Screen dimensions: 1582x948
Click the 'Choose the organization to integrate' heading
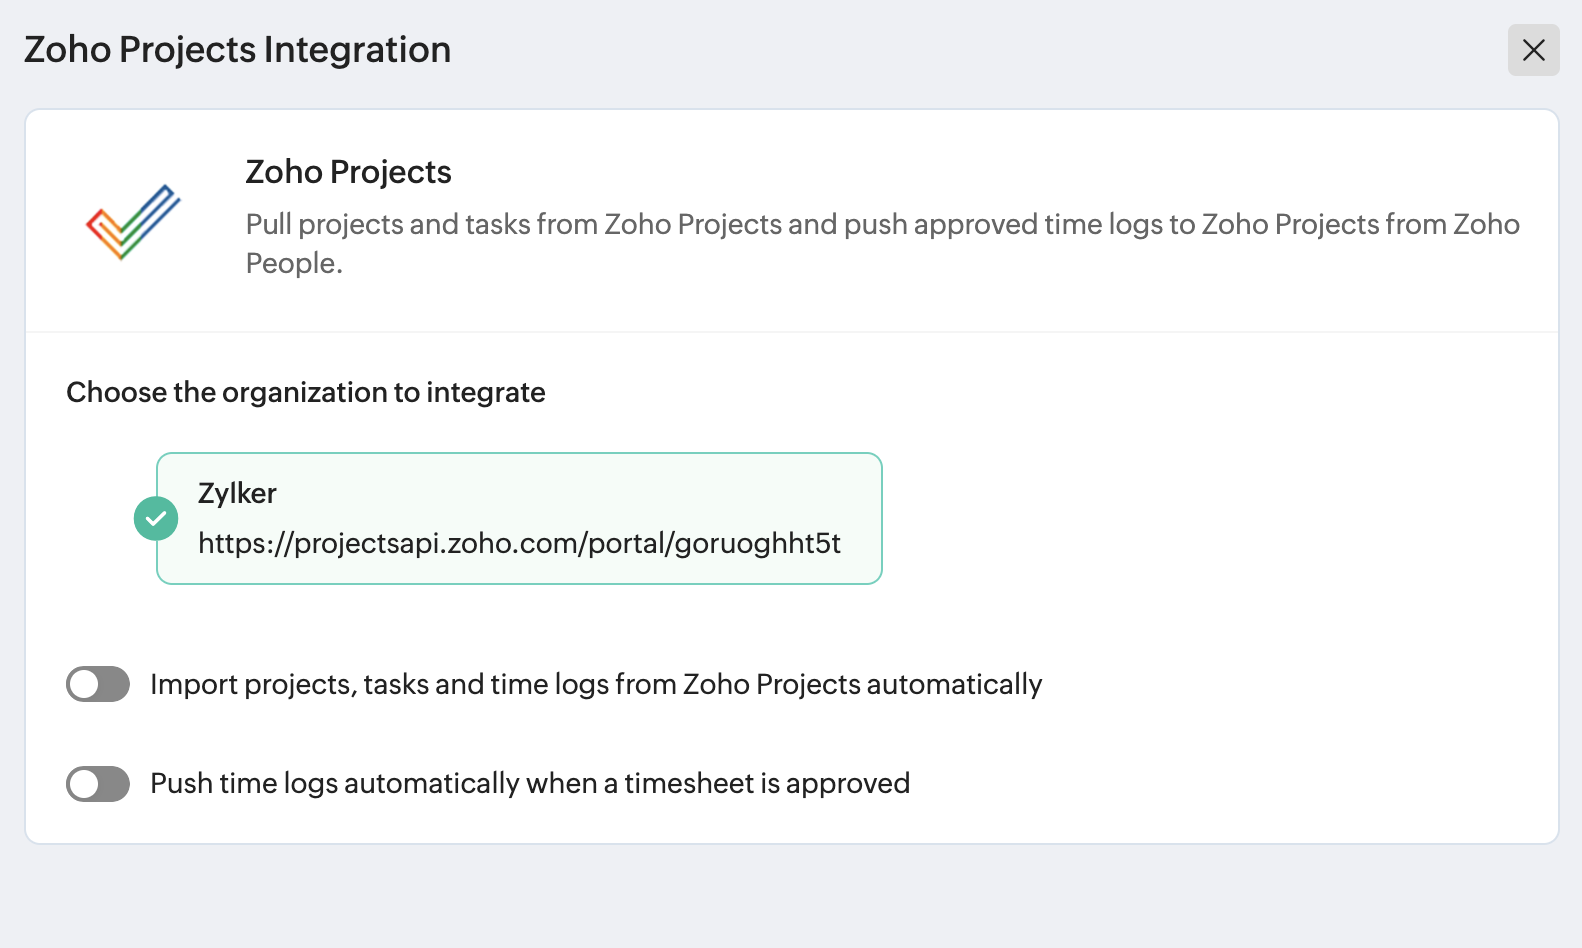[305, 392]
